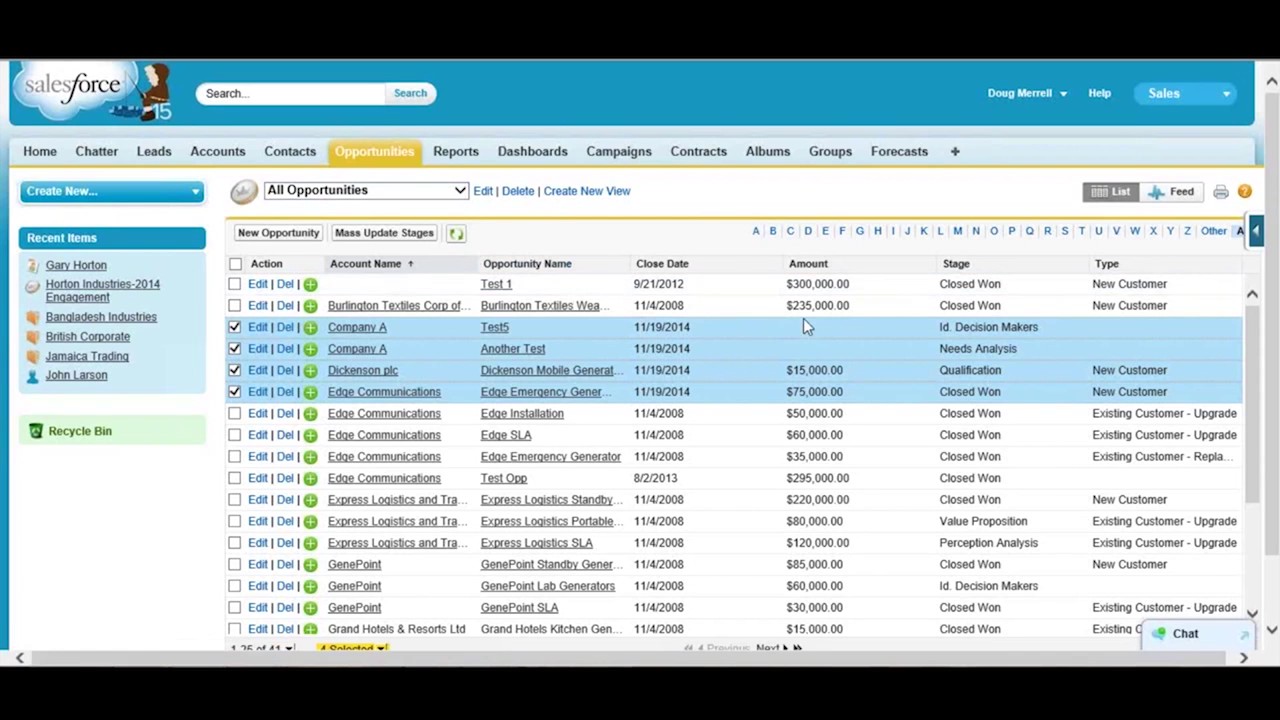Viewport: 1280px width, 720px height.
Task: Sort by Opportunity Name column header
Action: click(527, 264)
